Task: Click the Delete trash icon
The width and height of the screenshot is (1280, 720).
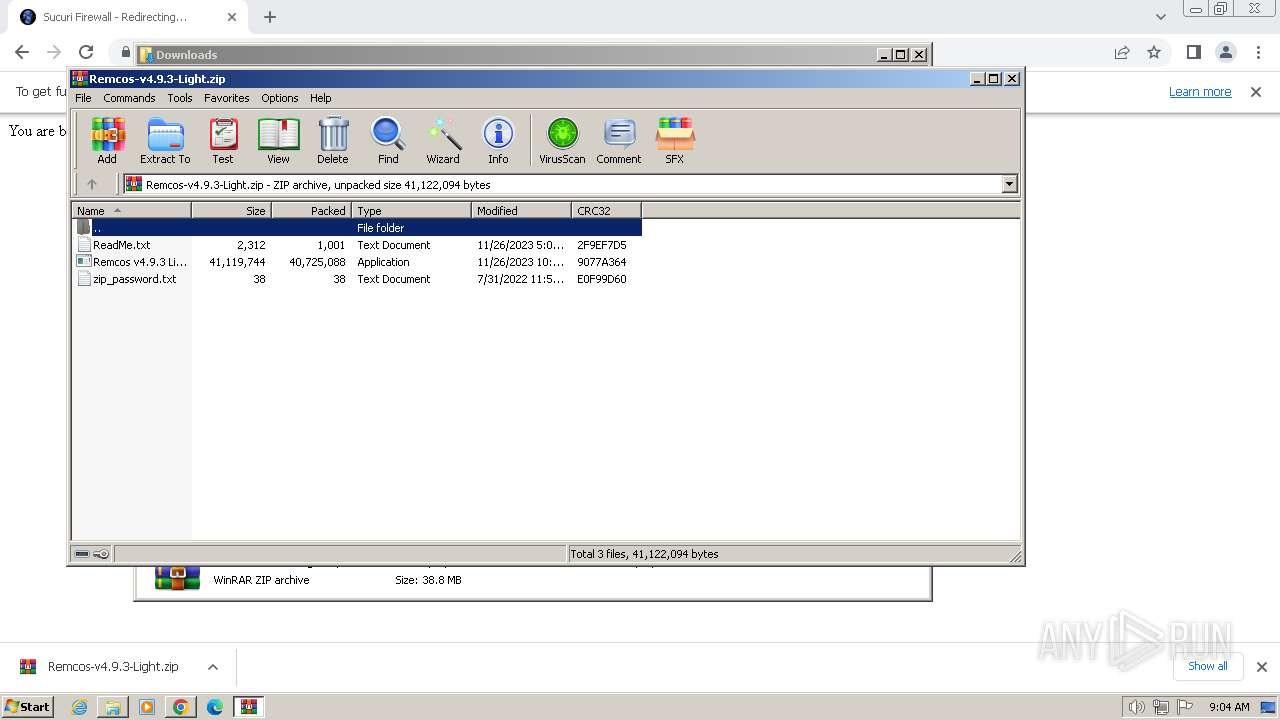Action: pos(333,140)
